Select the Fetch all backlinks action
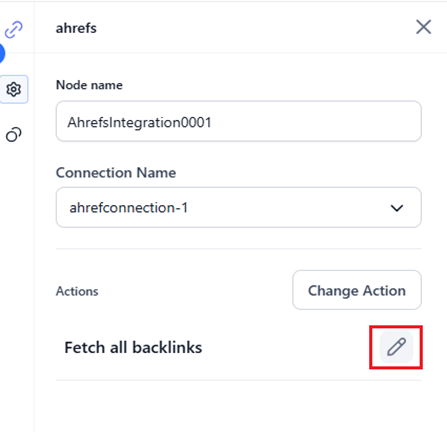 click(x=133, y=347)
